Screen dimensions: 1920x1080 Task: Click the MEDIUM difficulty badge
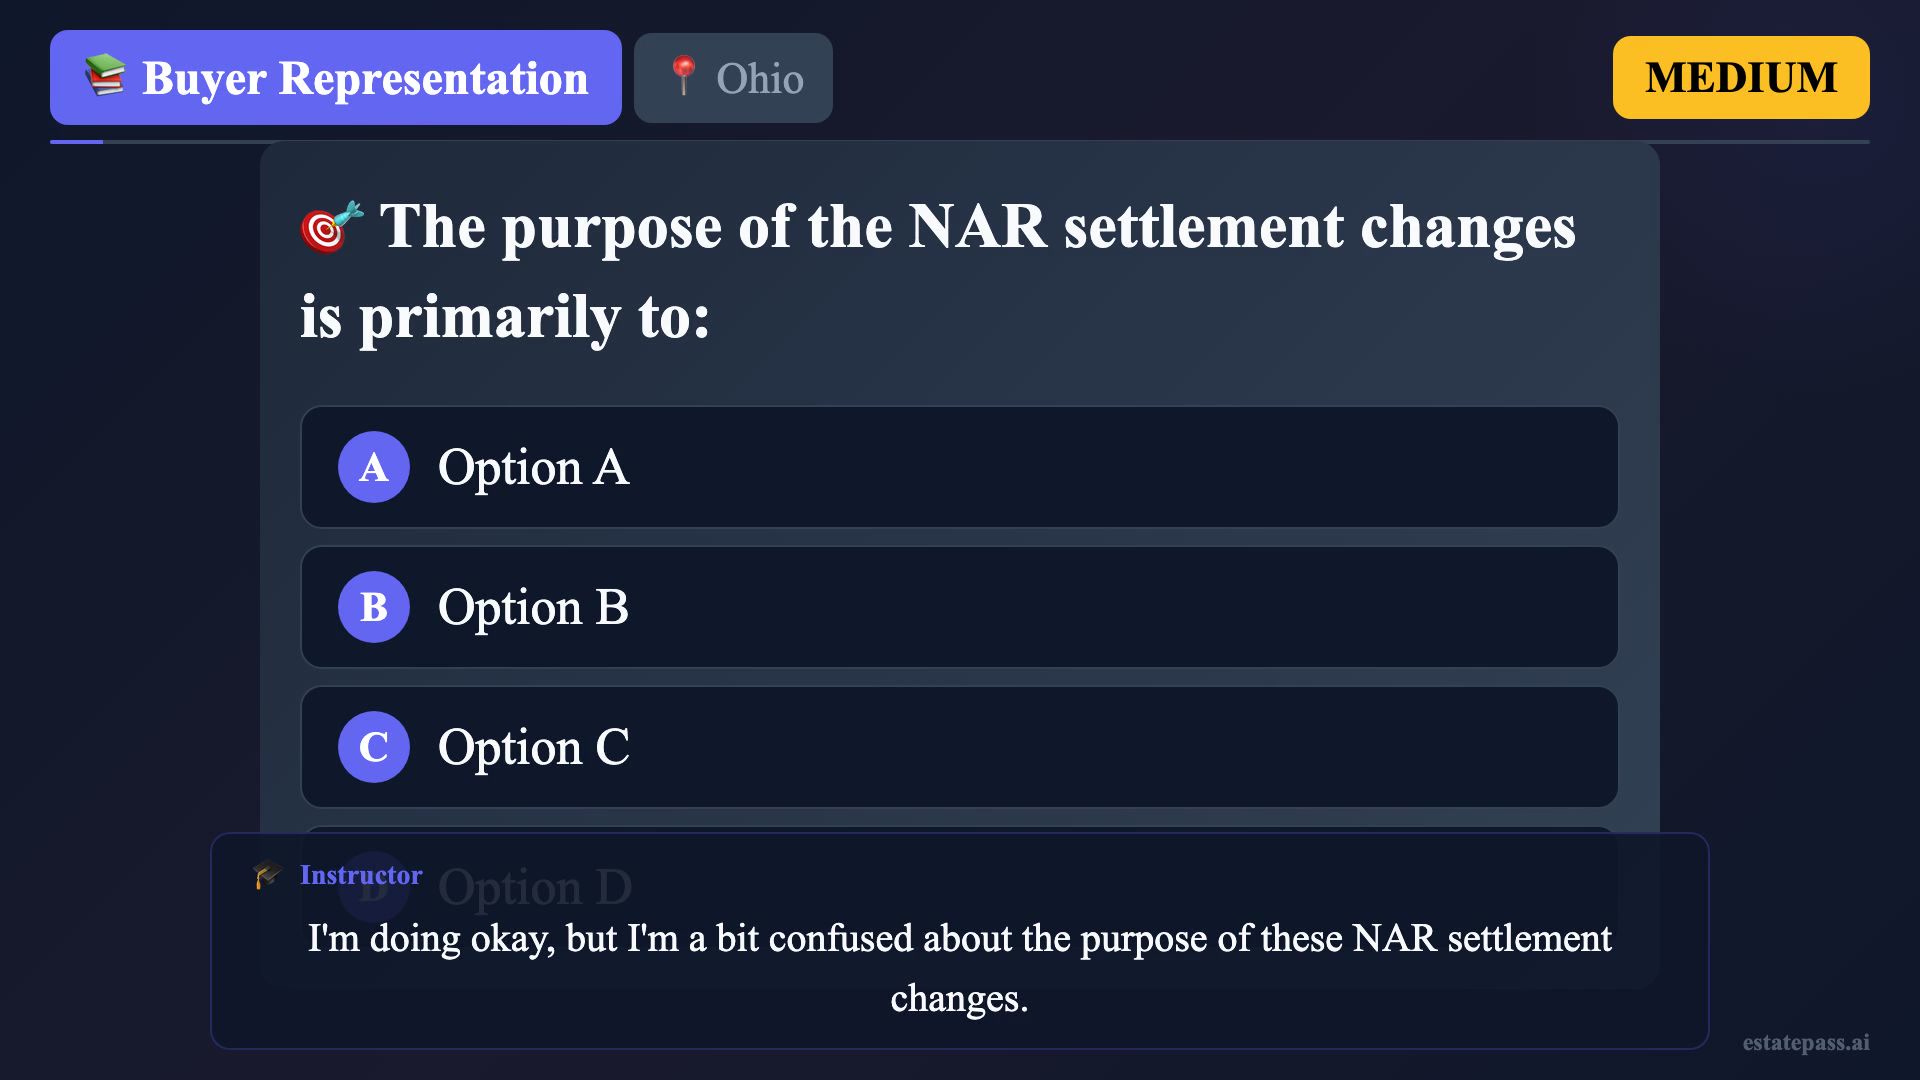pos(1740,78)
